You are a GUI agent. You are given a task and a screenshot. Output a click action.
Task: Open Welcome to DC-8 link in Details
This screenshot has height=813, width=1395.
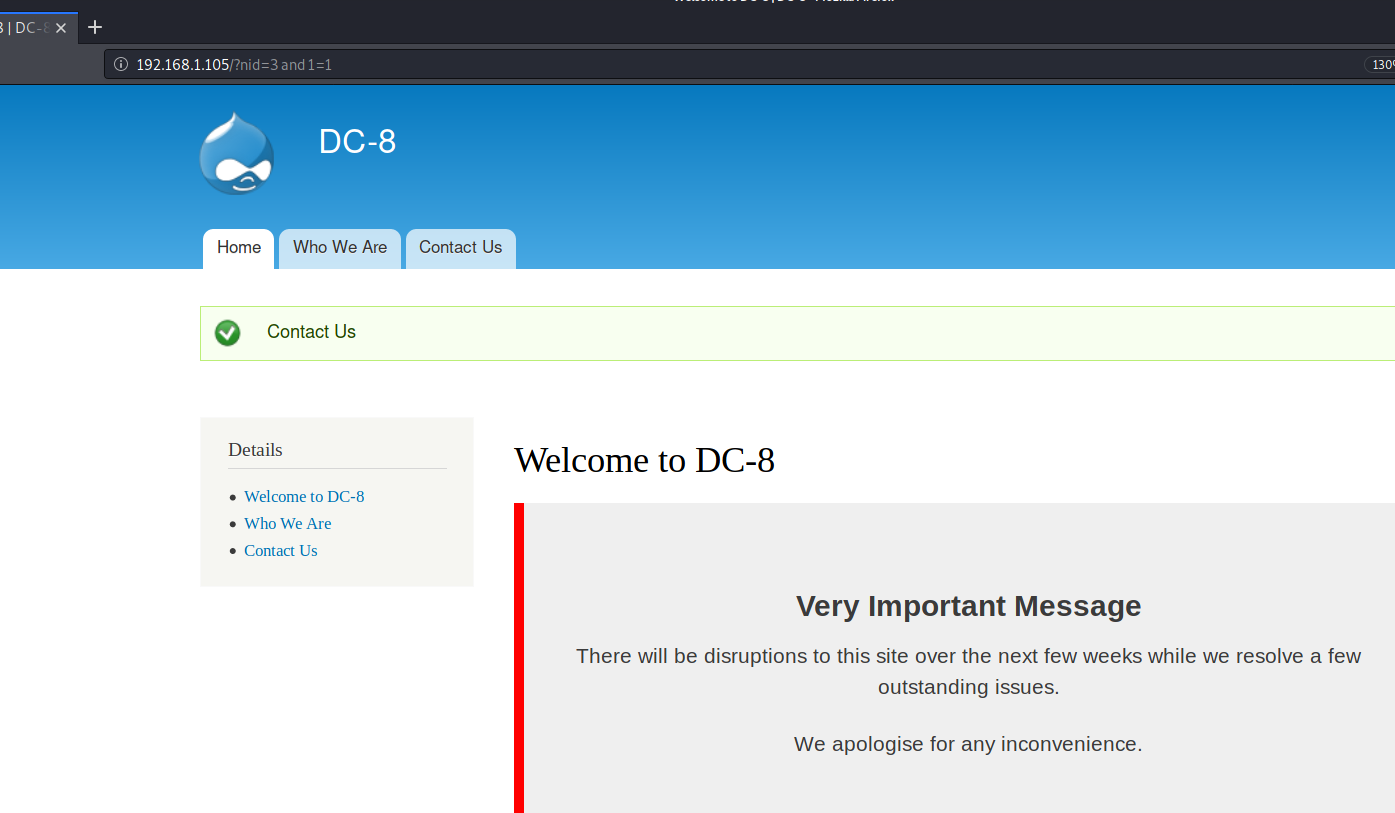[x=304, y=497]
